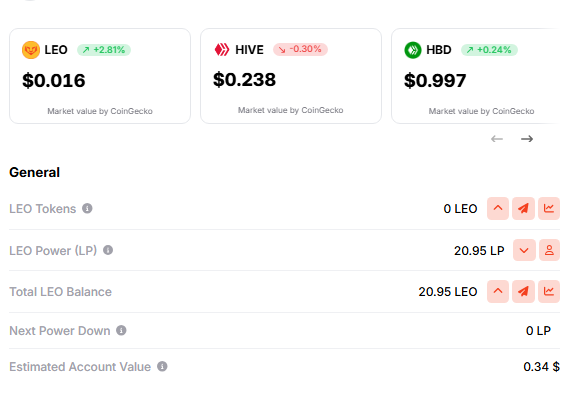
Task: Click the HIVE logo icon
Action: (222, 49)
